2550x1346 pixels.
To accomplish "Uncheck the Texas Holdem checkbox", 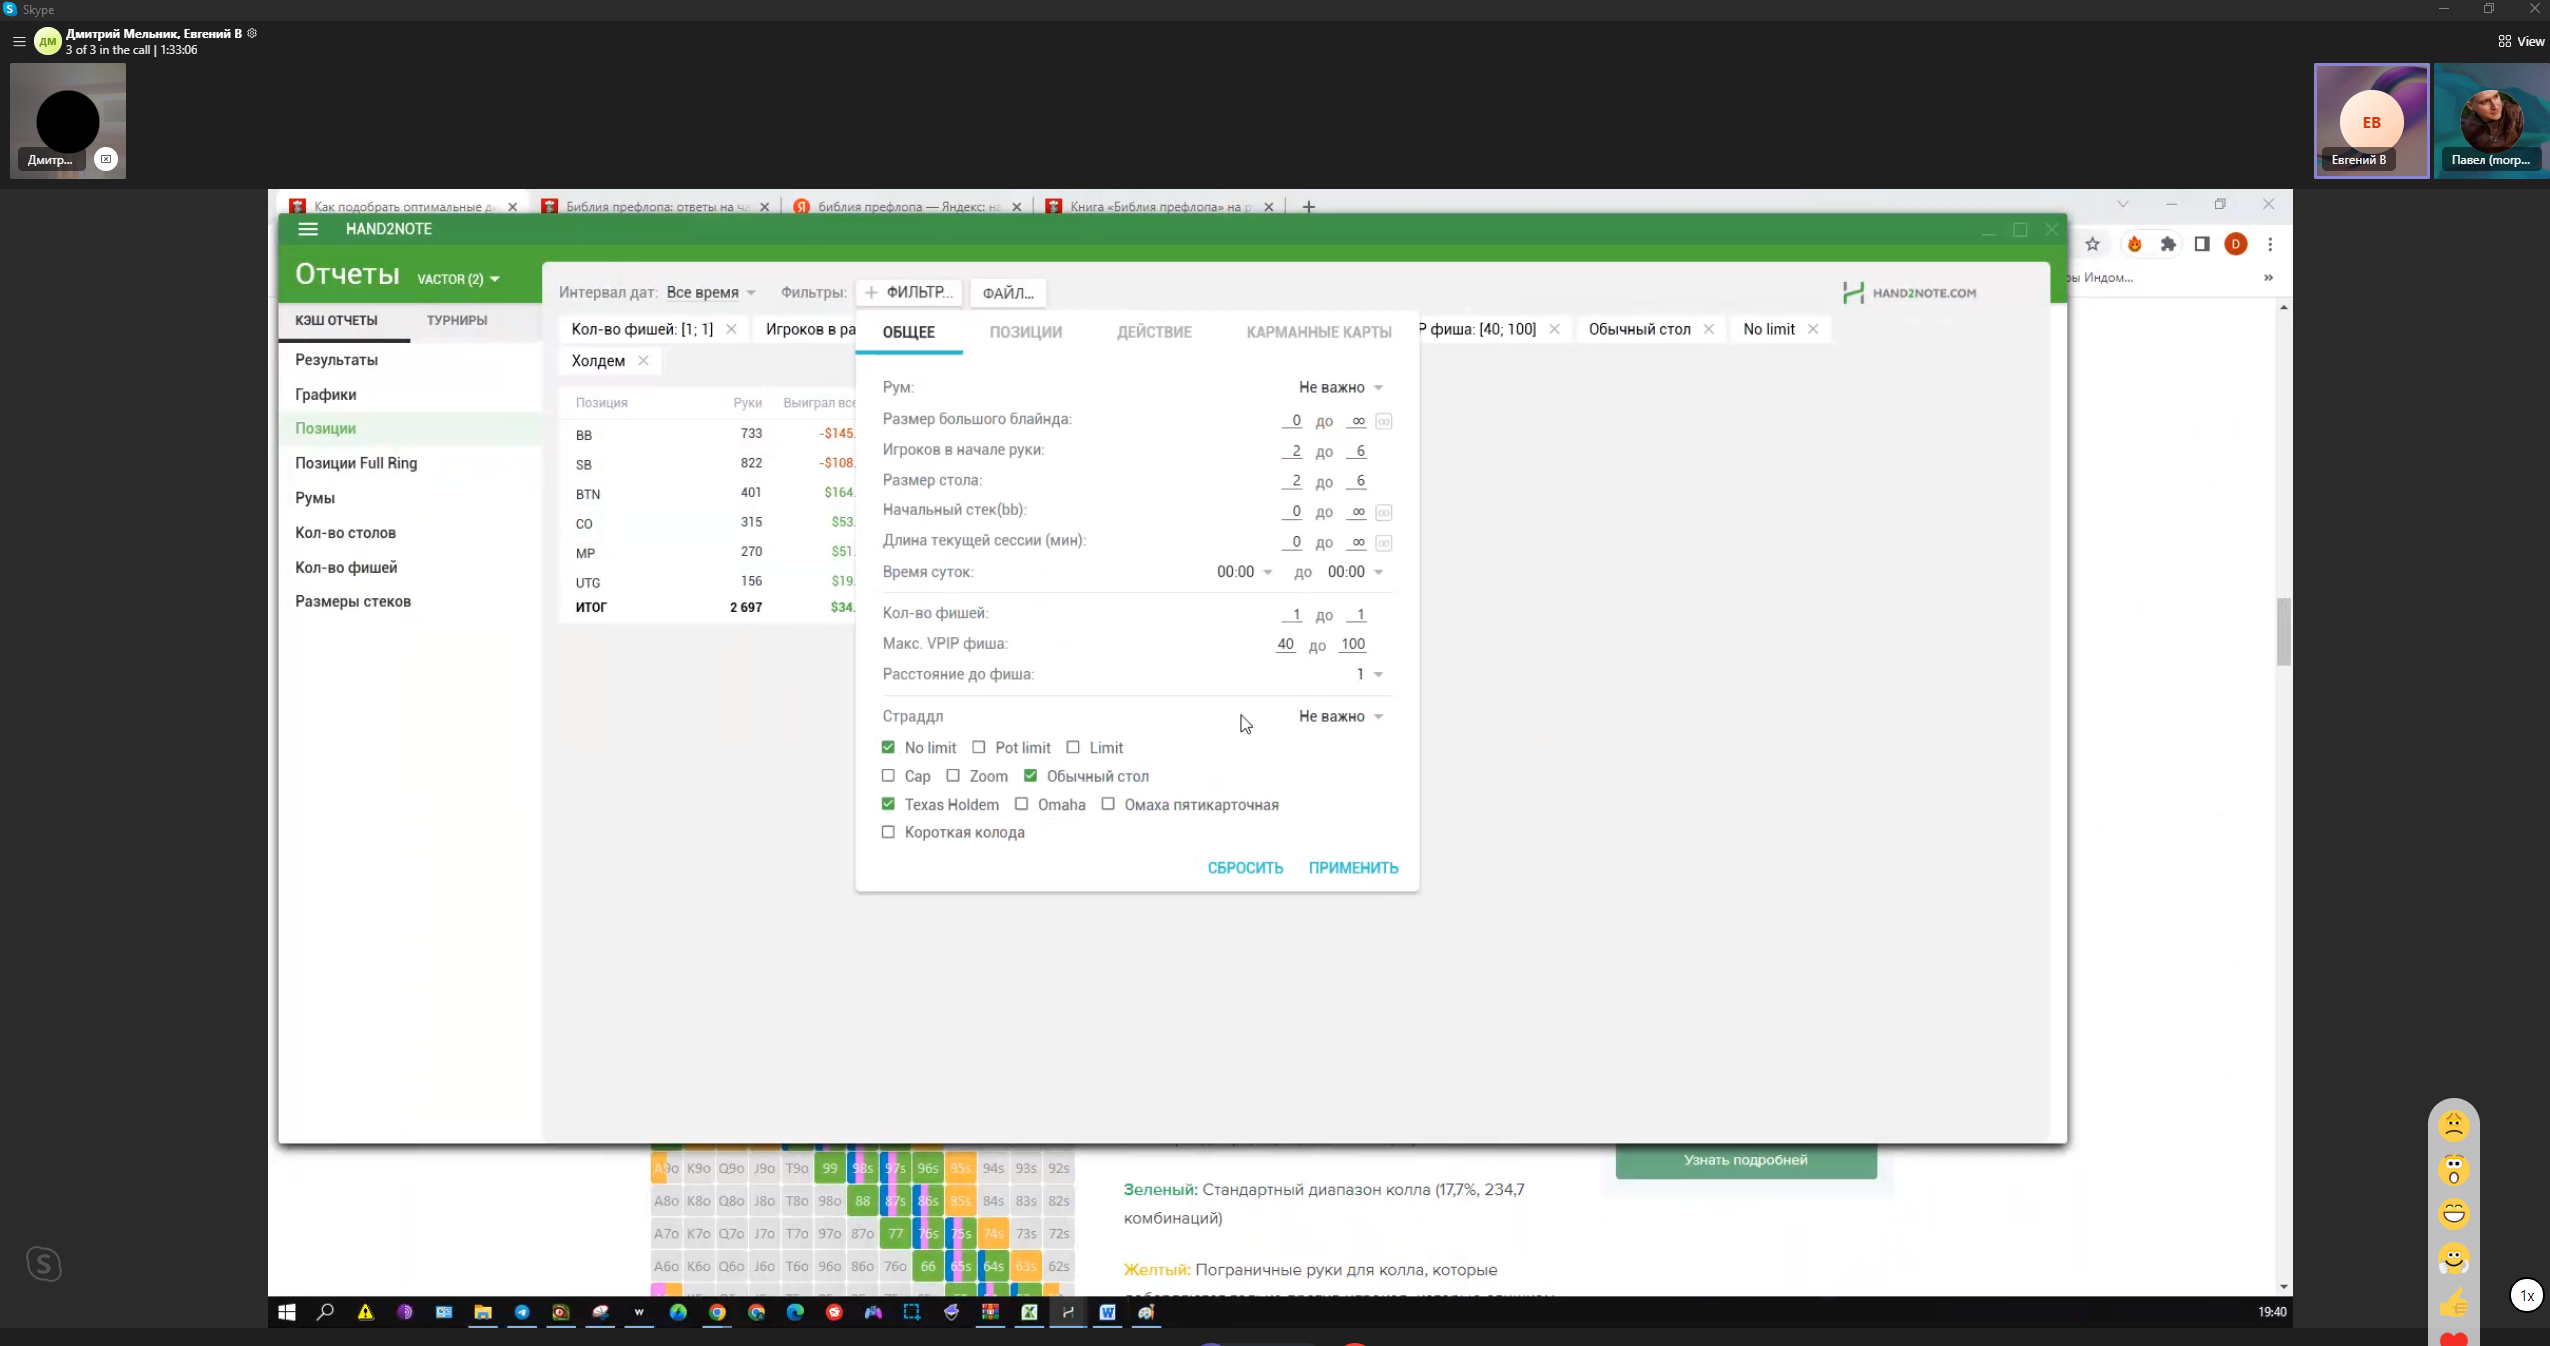I will (x=888, y=803).
